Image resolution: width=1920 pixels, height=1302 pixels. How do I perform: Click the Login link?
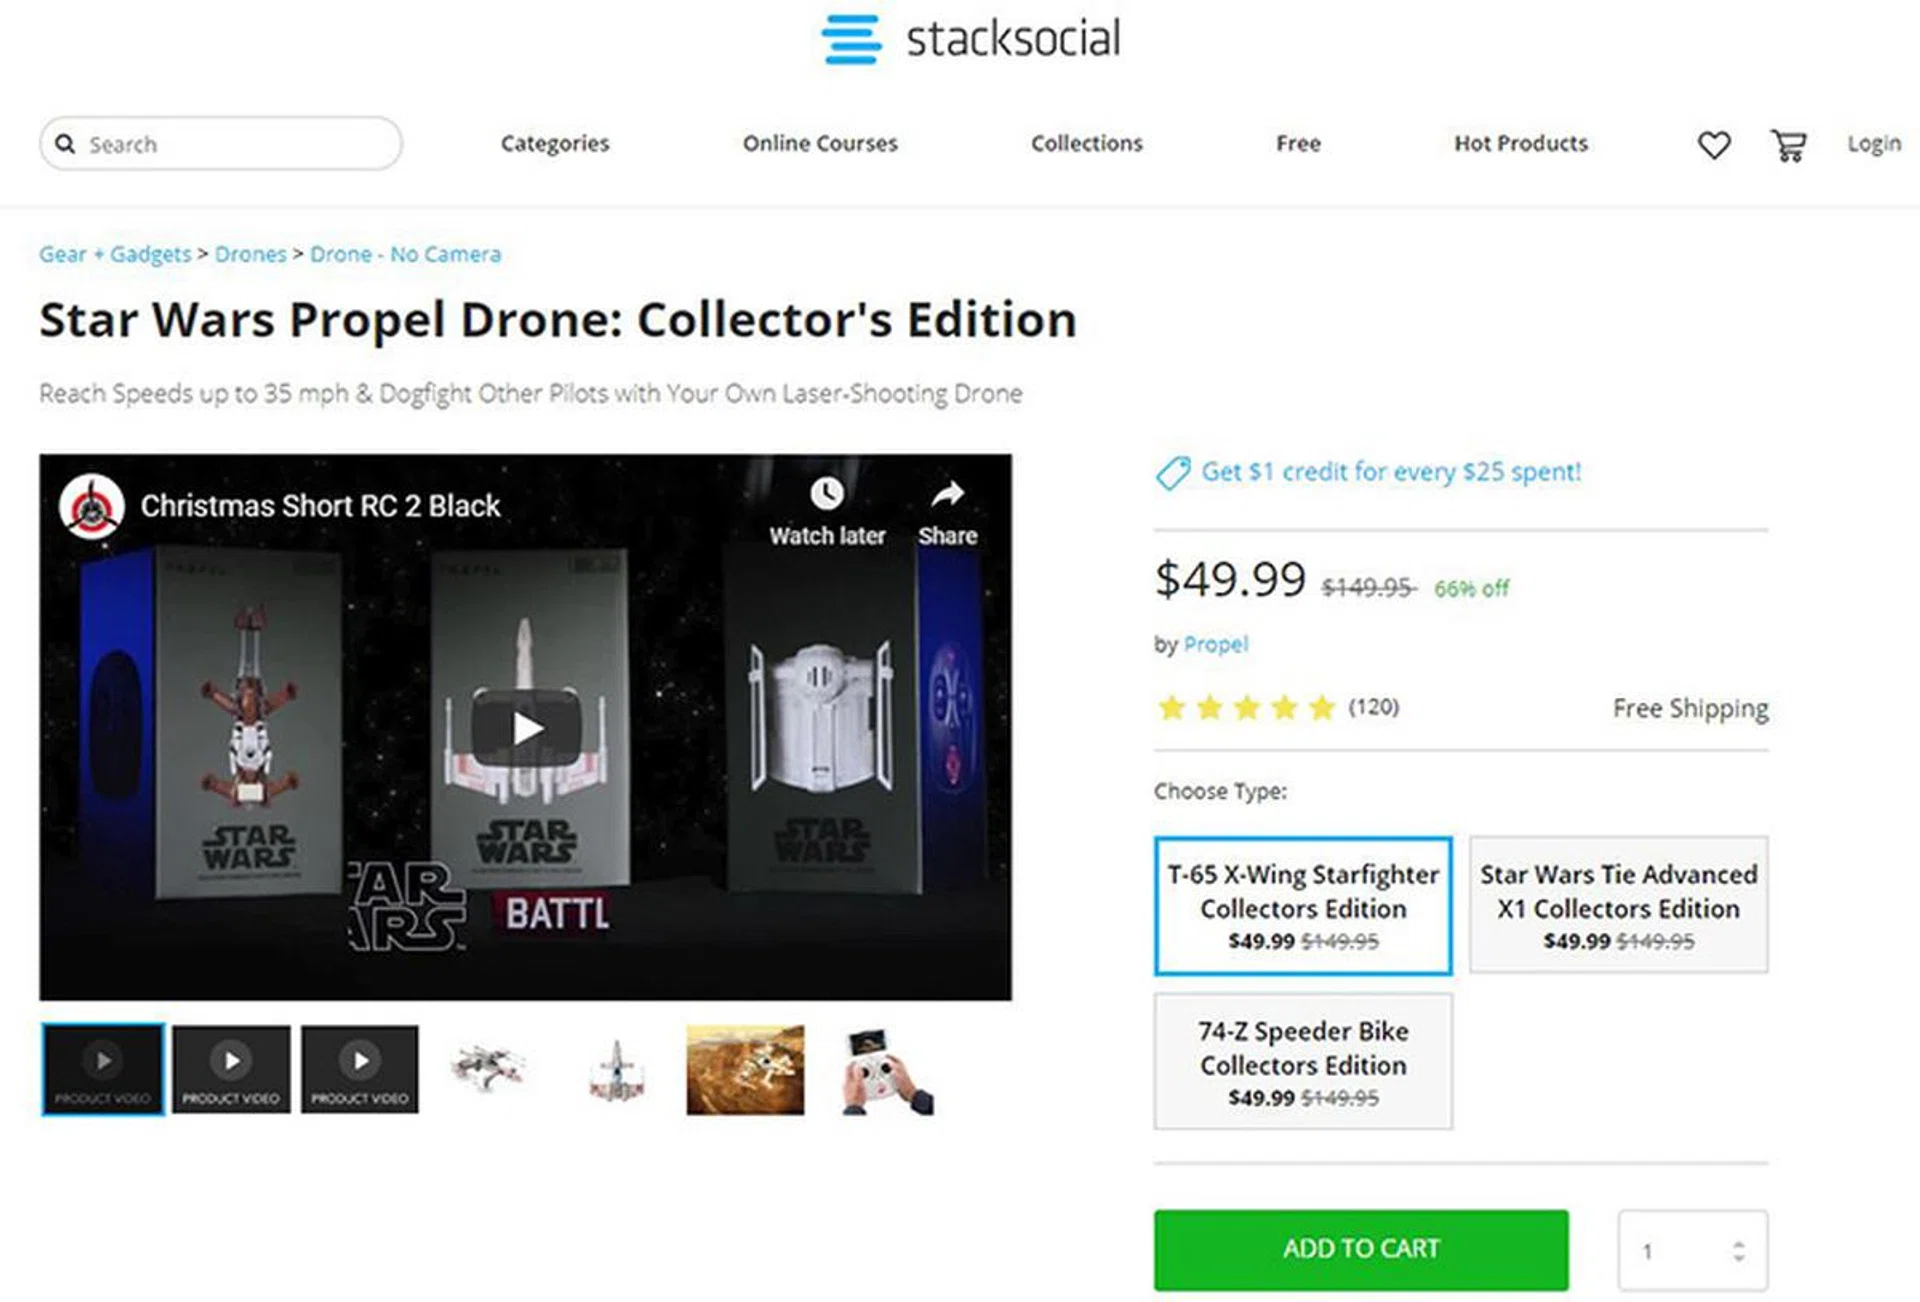click(1873, 144)
